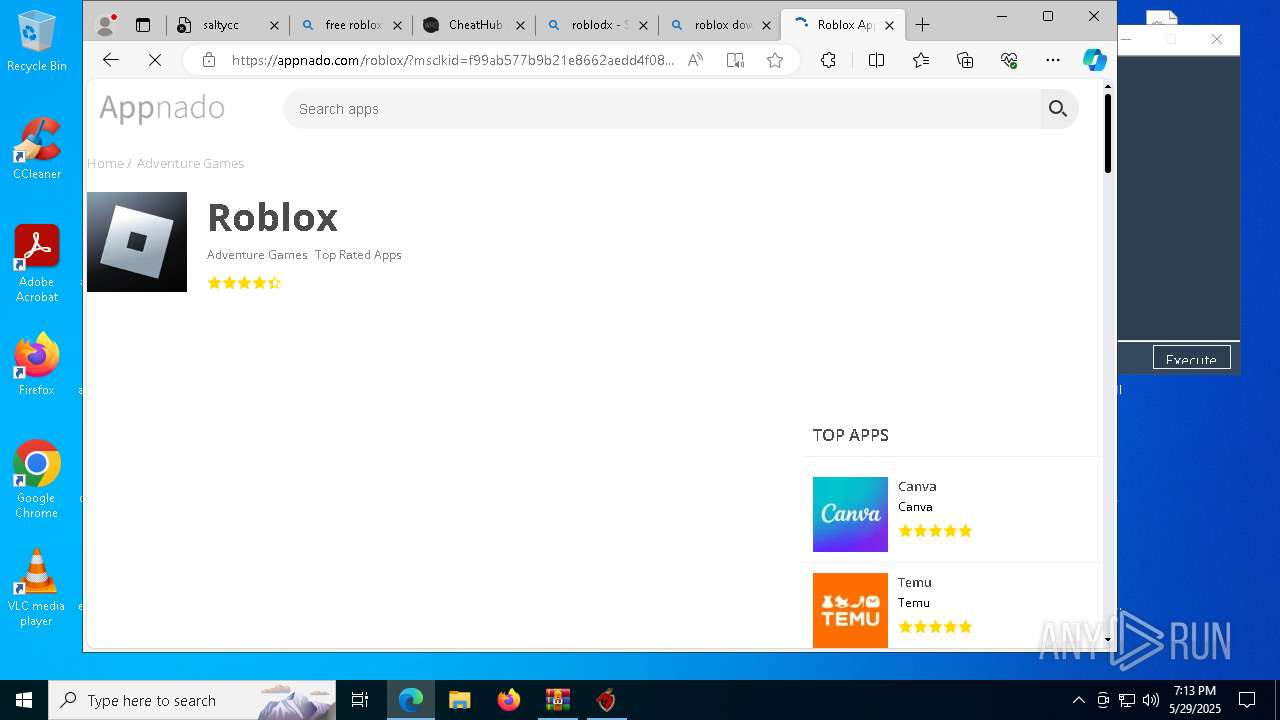
Task: Click the scrollbar down arrow
Action: [1108, 640]
